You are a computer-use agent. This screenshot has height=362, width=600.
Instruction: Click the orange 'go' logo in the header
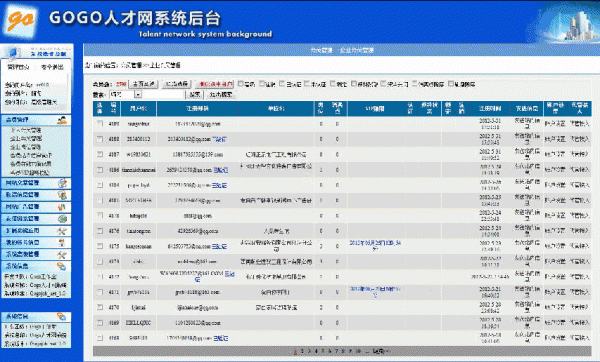20,20
